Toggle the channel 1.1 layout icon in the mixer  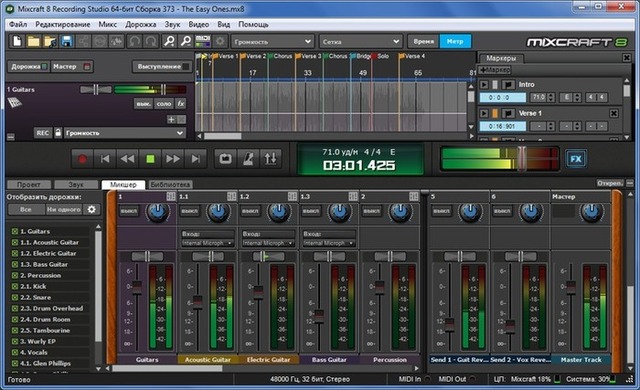pos(231,196)
